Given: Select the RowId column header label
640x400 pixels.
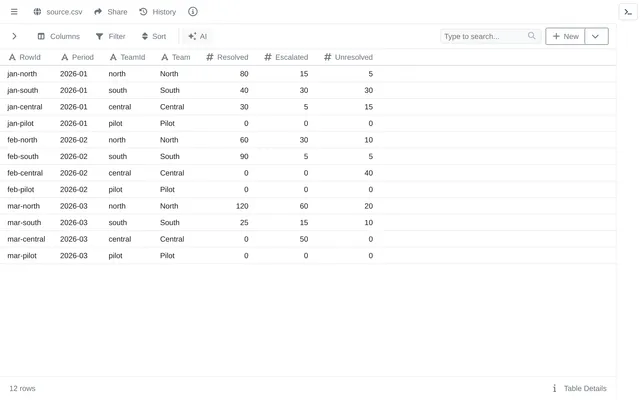Looking at the screenshot, I should 30,57.
